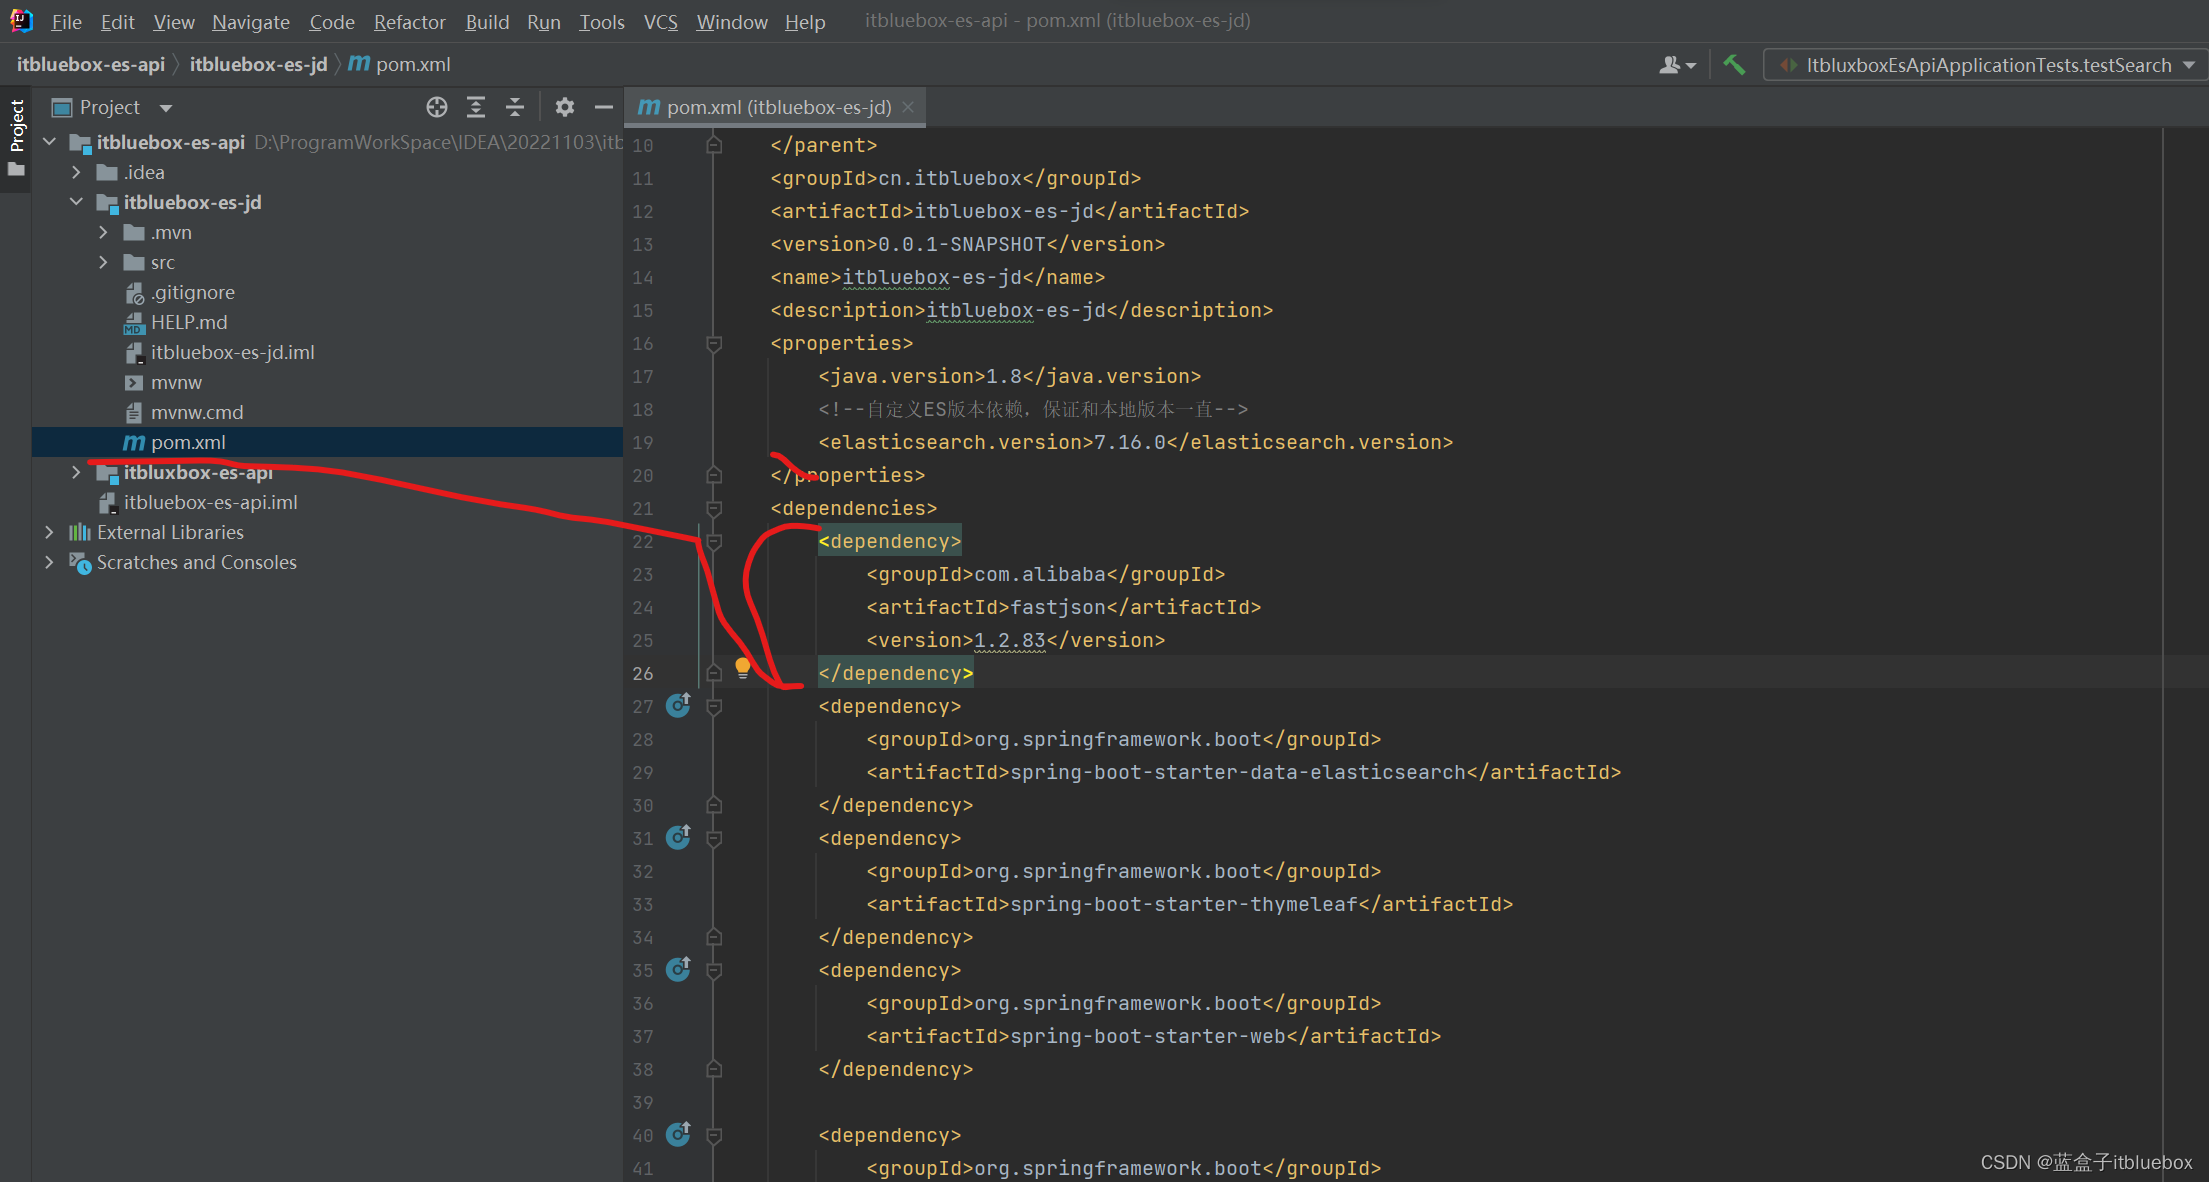
Task: Open the Window menu
Action: 731,21
